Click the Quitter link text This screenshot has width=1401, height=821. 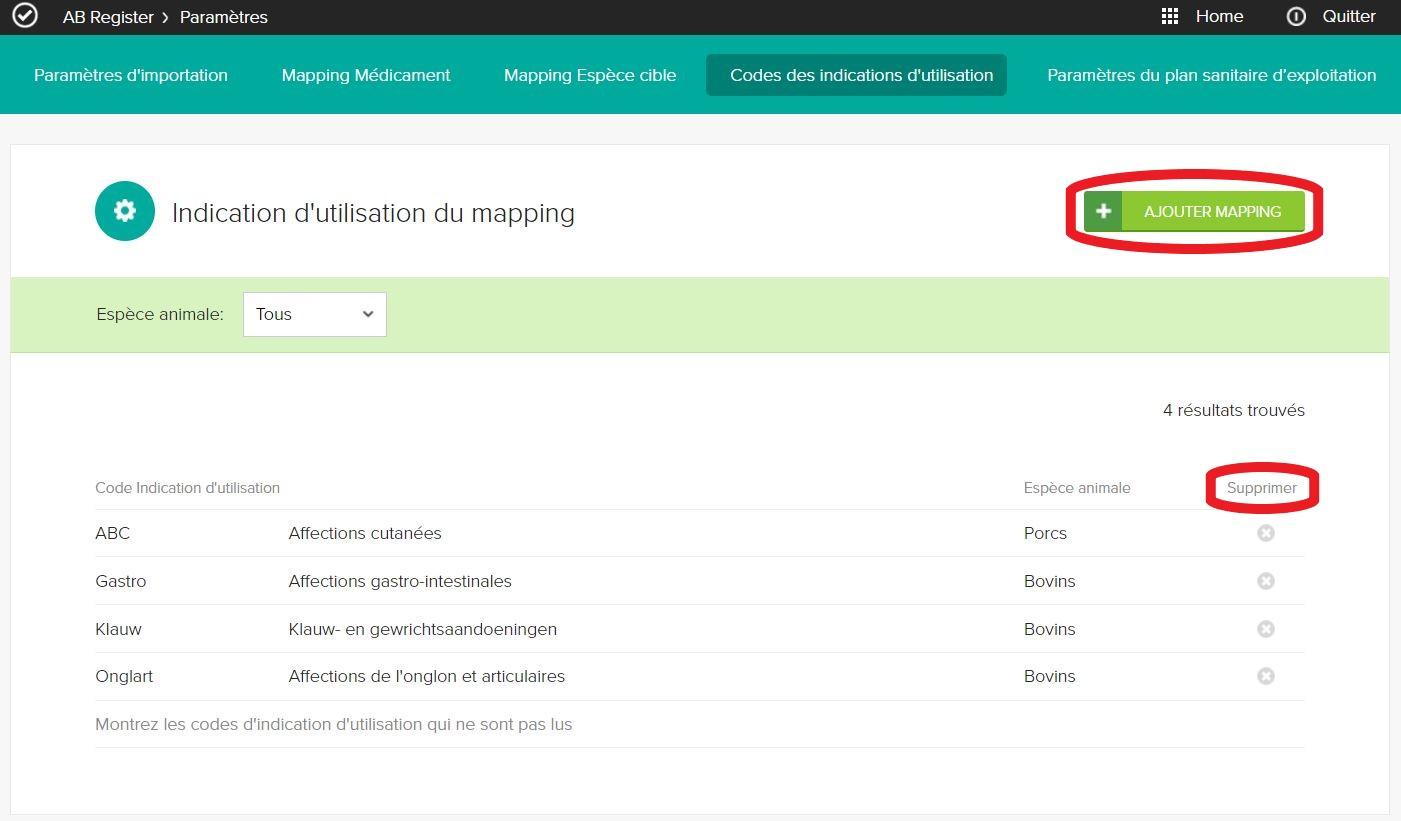click(1348, 16)
